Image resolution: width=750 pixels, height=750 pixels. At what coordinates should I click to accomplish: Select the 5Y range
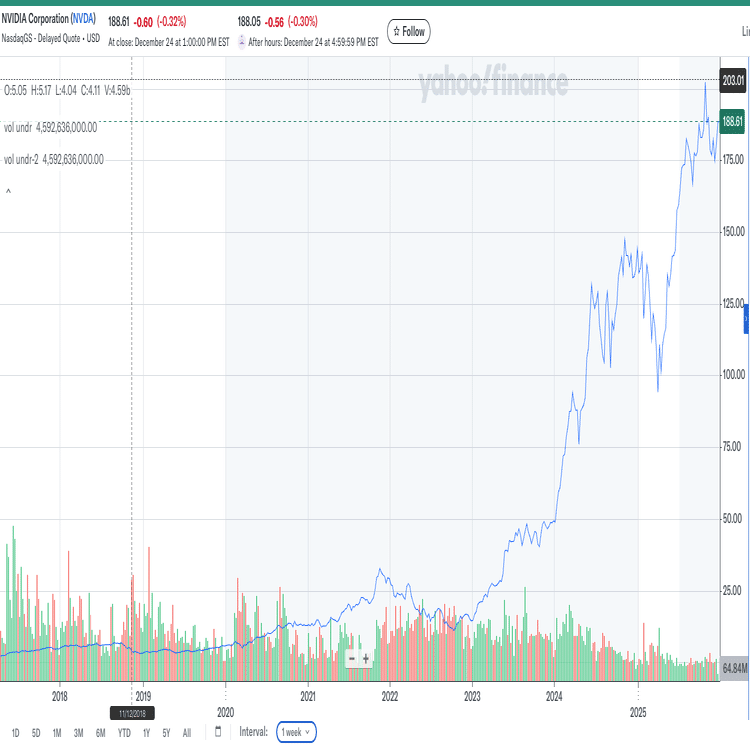click(x=166, y=733)
